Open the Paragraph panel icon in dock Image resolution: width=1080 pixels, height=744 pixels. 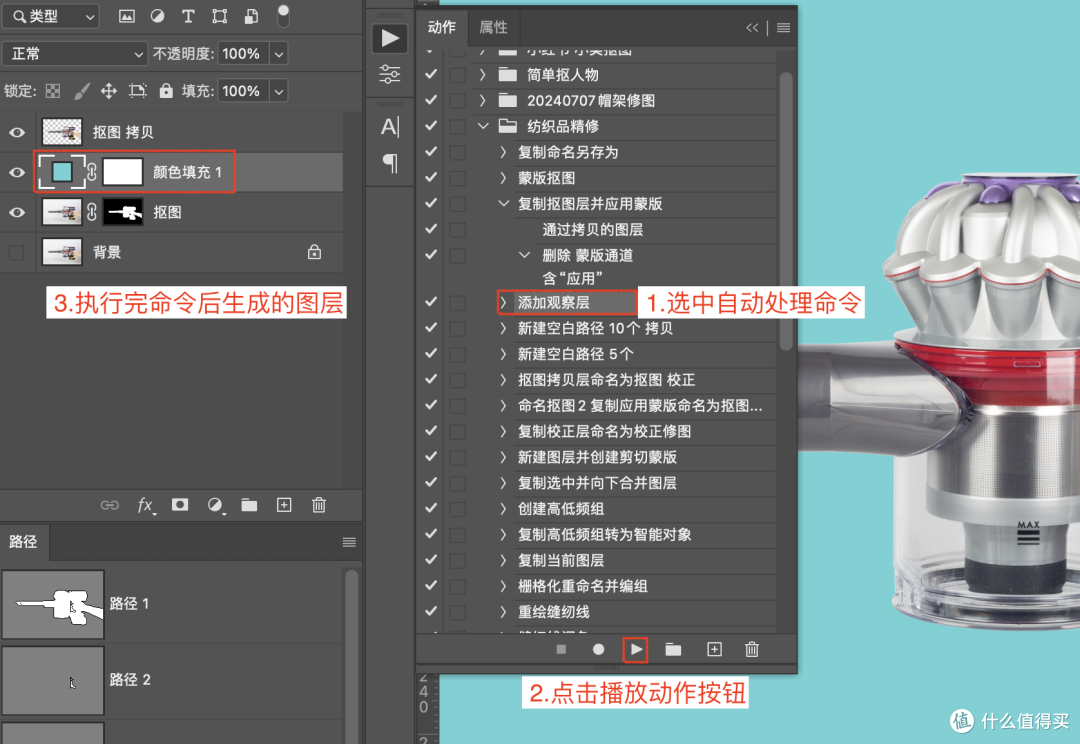click(x=390, y=163)
